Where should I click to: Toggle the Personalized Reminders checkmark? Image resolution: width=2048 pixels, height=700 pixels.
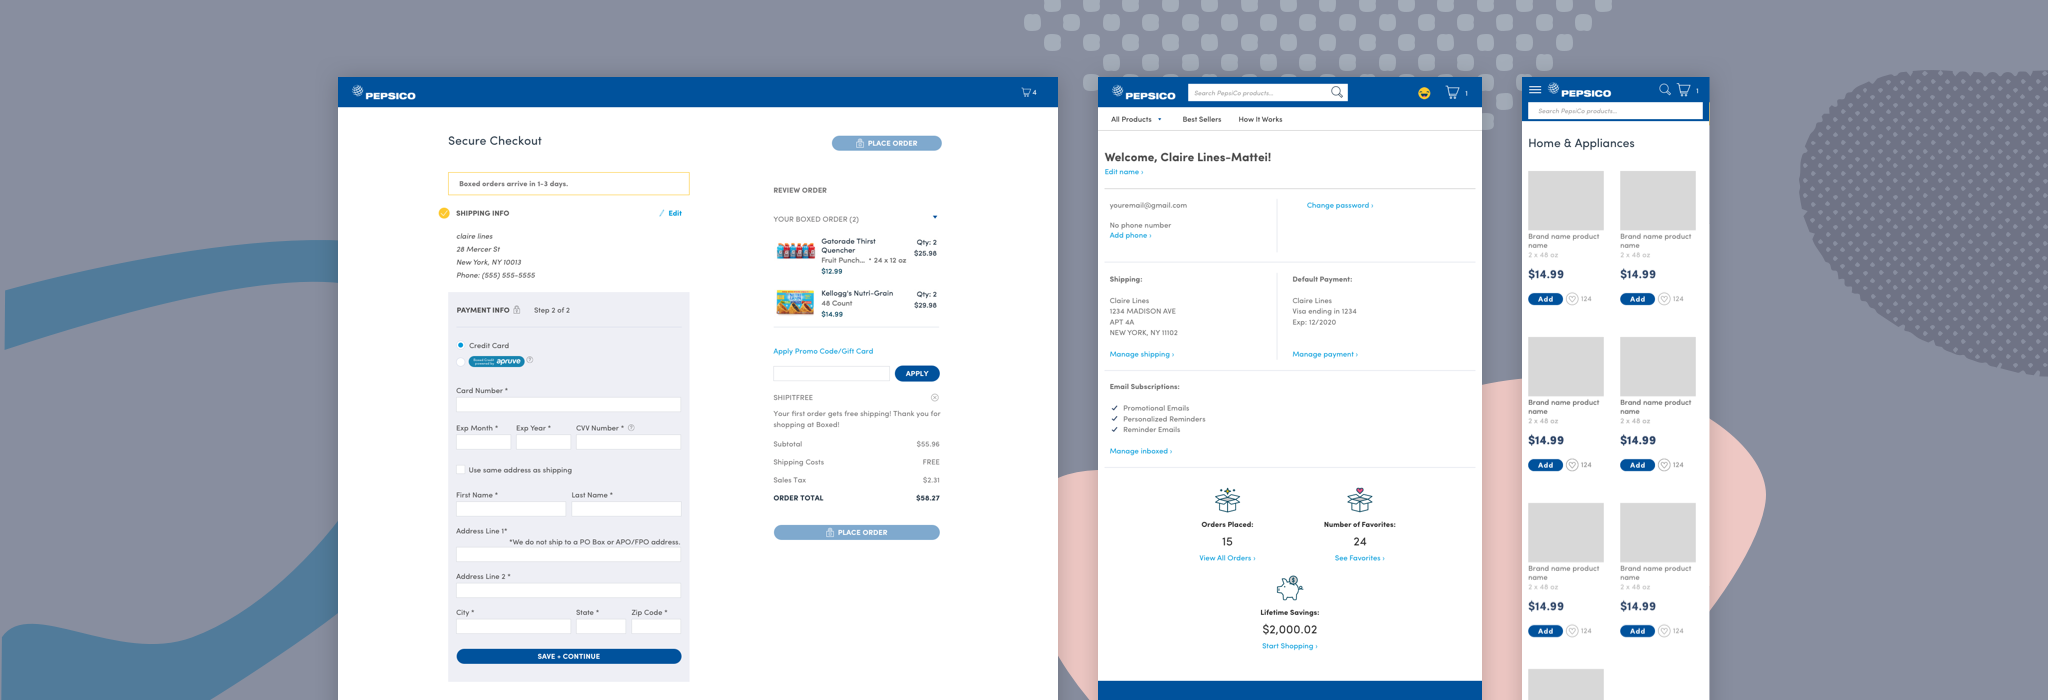1115,419
